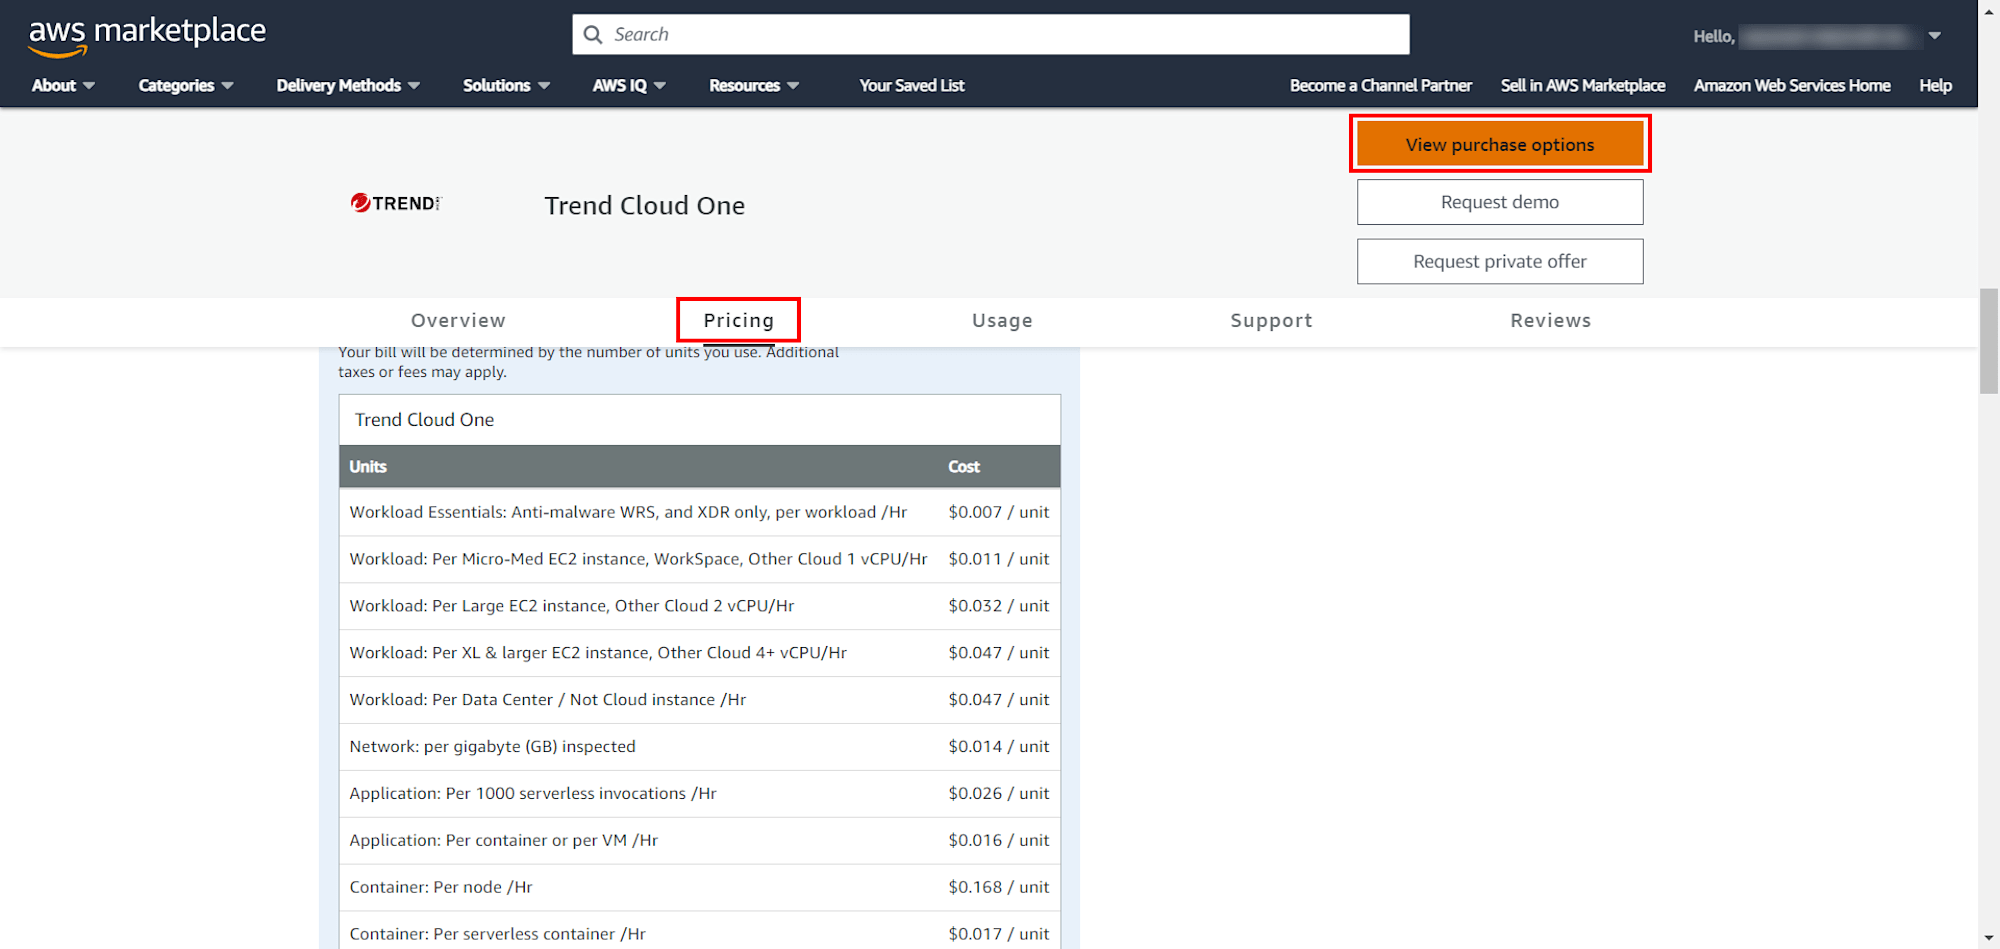Click View purchase options button
Image resolution: width=2000 pixels, height=949 pixels.
point(1500,144)
